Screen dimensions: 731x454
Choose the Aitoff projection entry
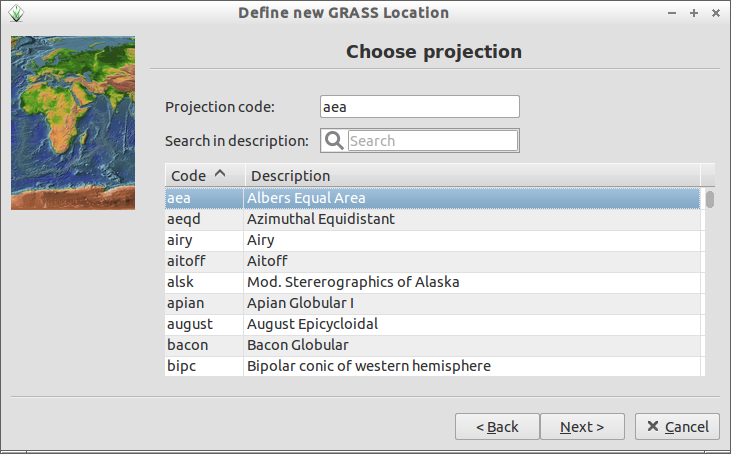[433, 261]
